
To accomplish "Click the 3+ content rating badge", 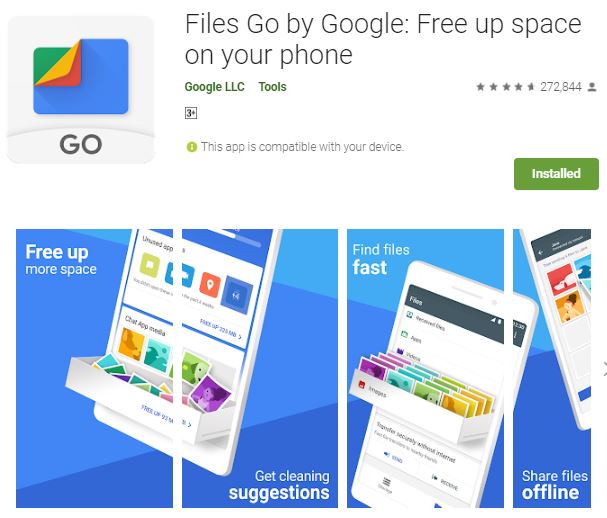I will [x=191, y=113].
